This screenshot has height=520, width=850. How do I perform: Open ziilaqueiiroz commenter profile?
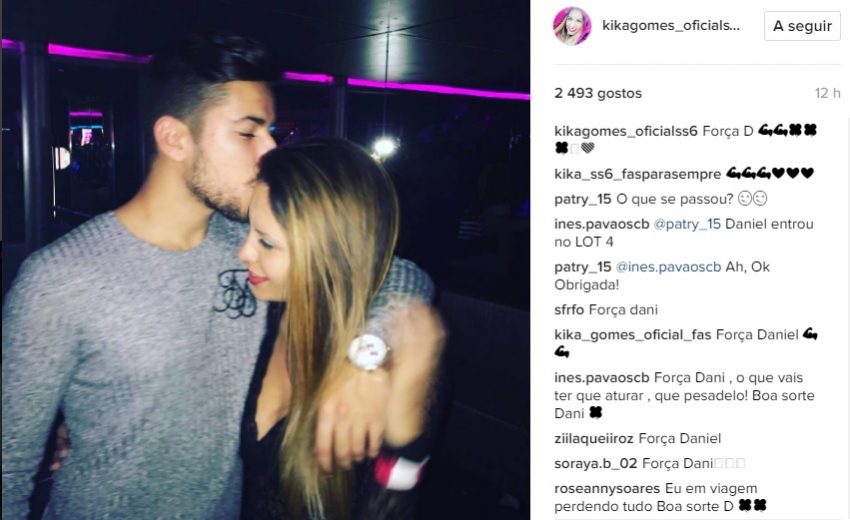(594, 438)
